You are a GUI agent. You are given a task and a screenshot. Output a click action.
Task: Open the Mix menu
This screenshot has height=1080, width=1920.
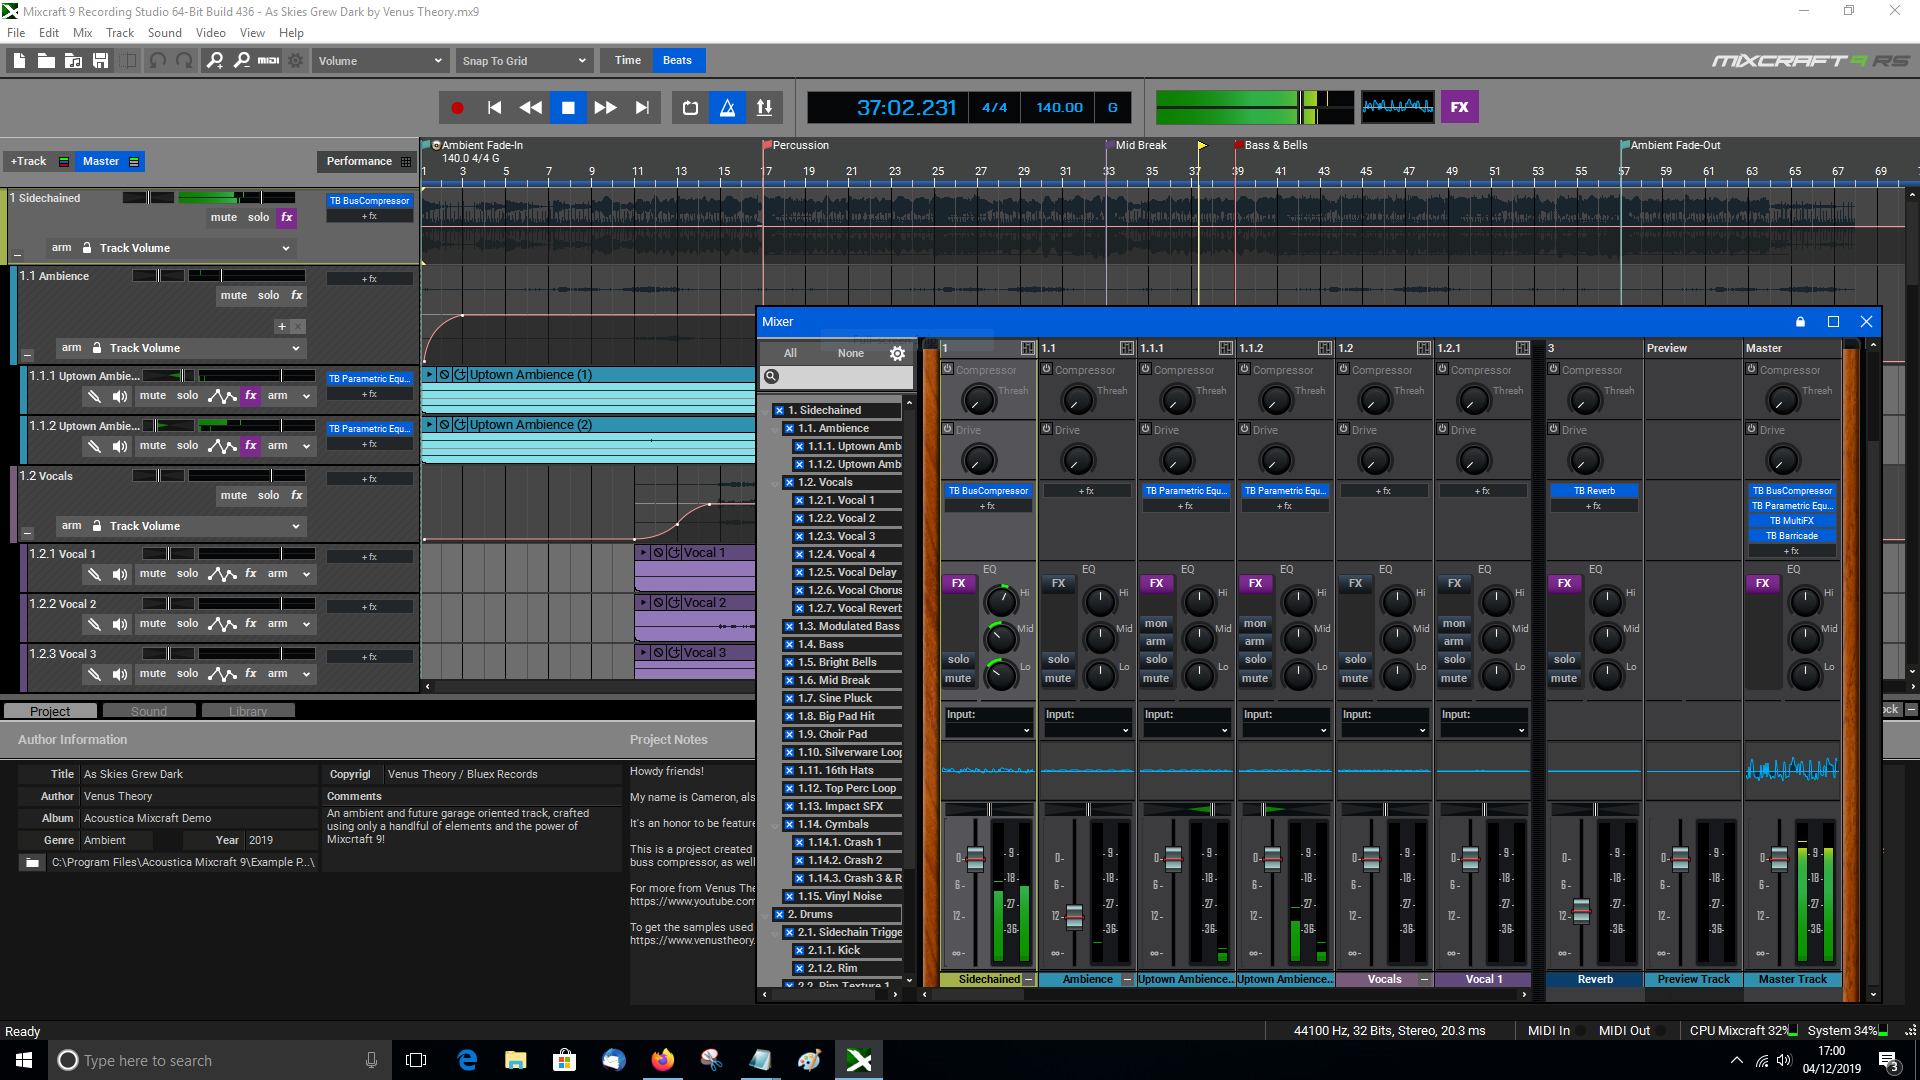pos(83,33)
